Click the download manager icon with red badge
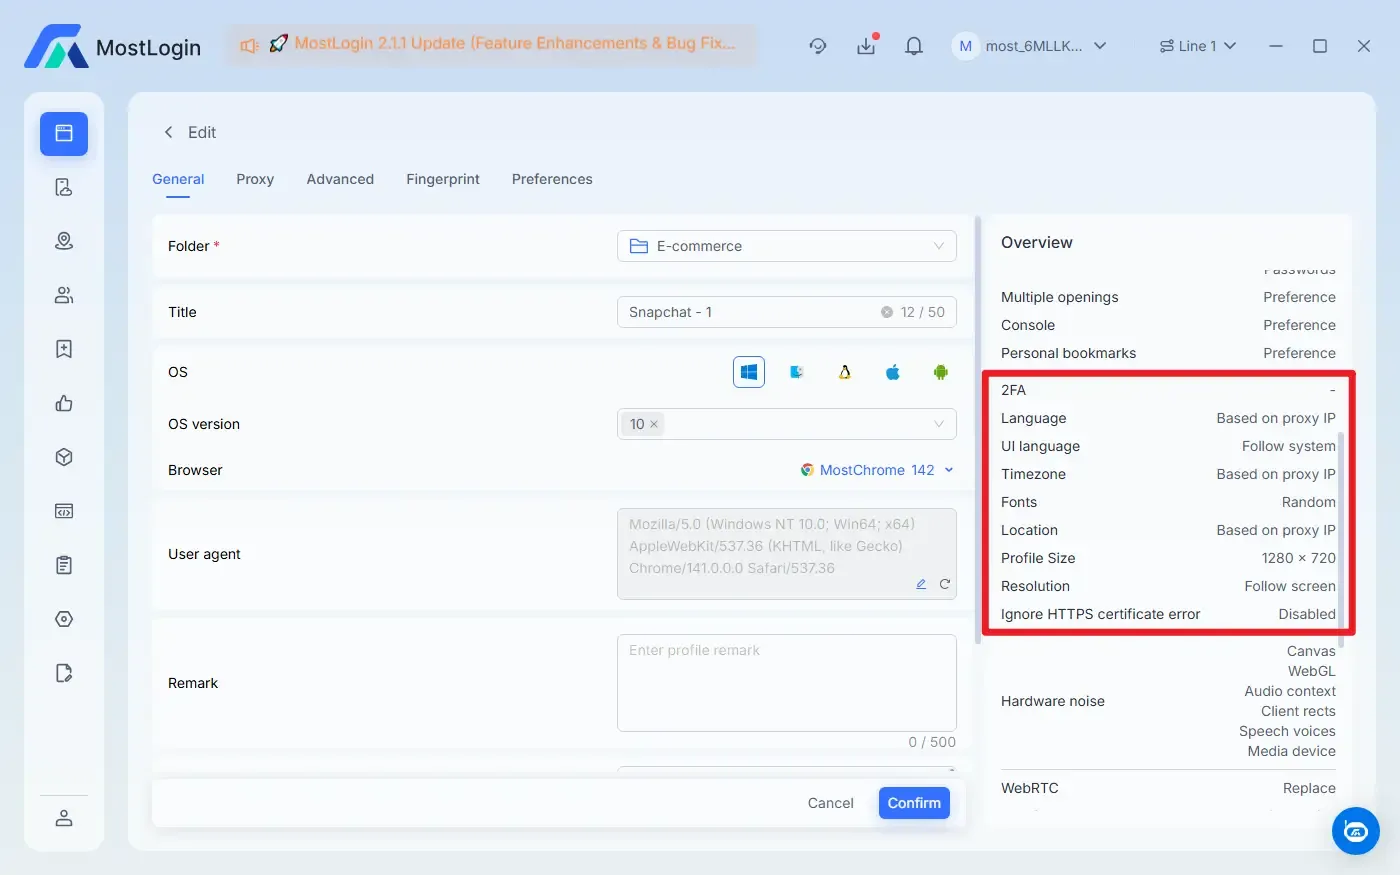The image size is (1400, 875). tap(866, 46)
